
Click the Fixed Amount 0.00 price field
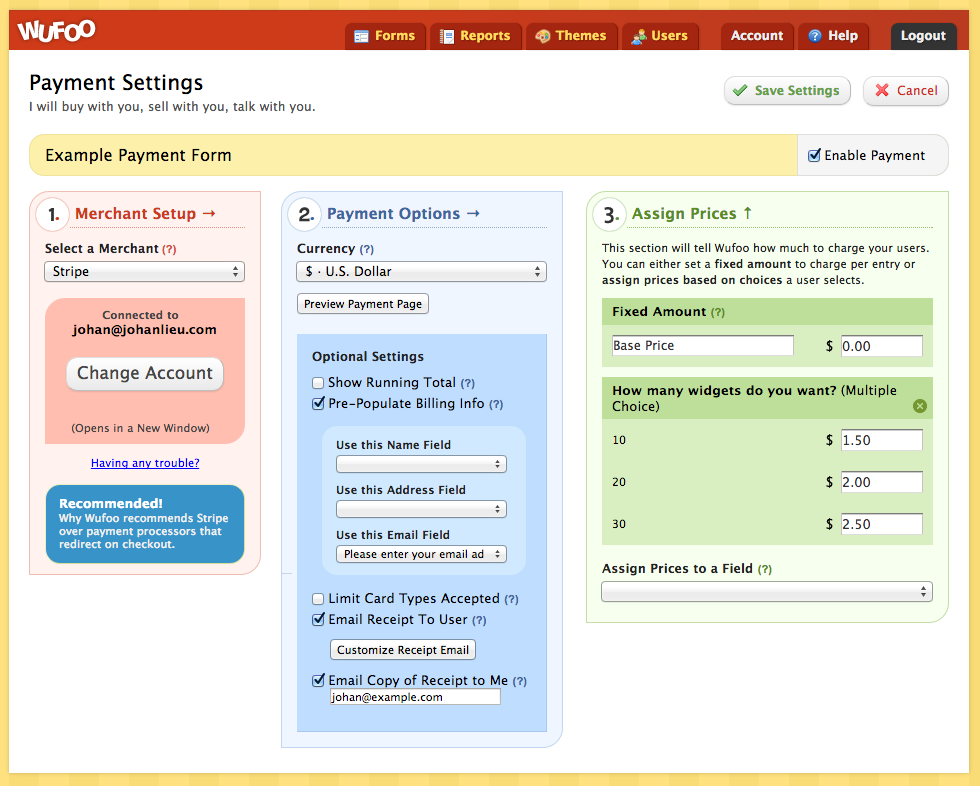[881, 346]
